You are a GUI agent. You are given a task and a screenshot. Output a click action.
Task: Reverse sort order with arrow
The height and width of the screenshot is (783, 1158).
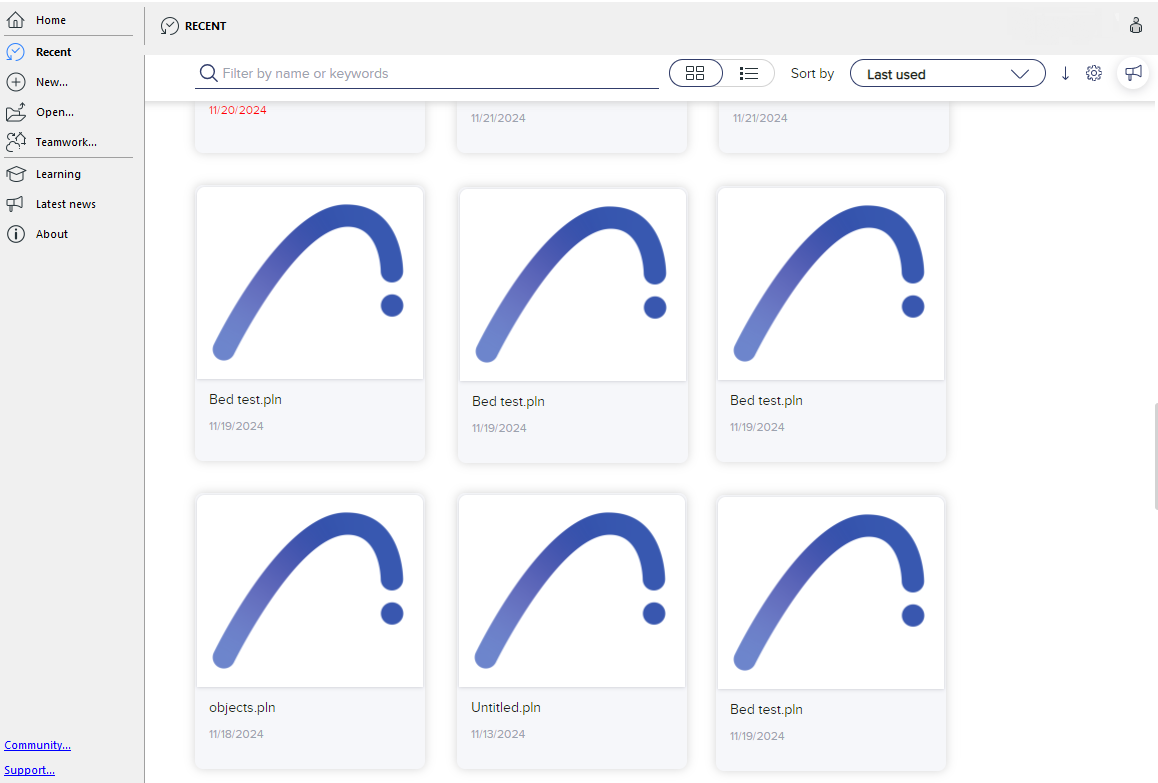(1065, 73)
